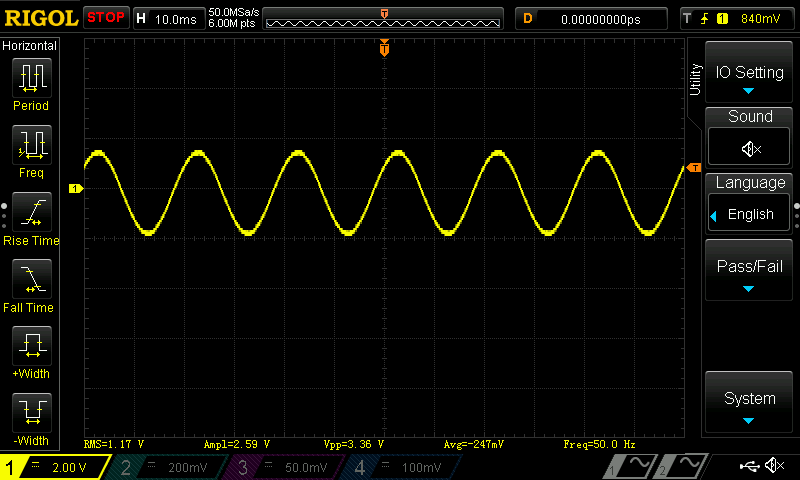Image resolution: width=800 pixels, height=480 pixels.
Task: Select the Period measurement icon
Action: [32, 78]
